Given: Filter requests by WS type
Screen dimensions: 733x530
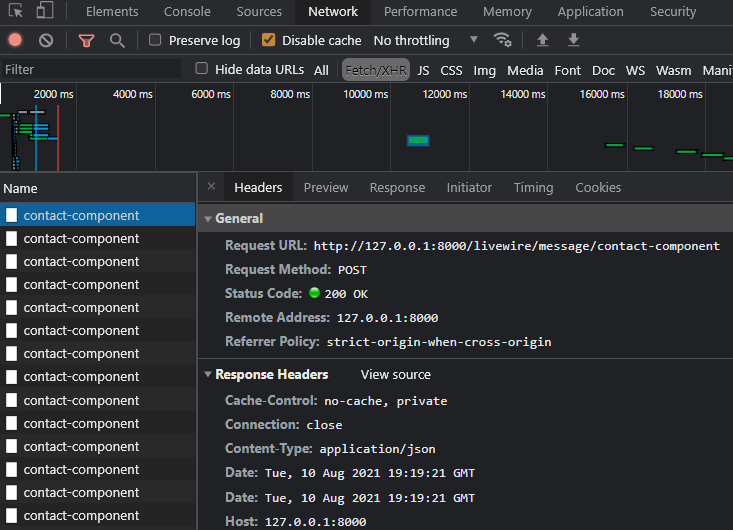Looking at the screenshot, I should pos(635,71).
